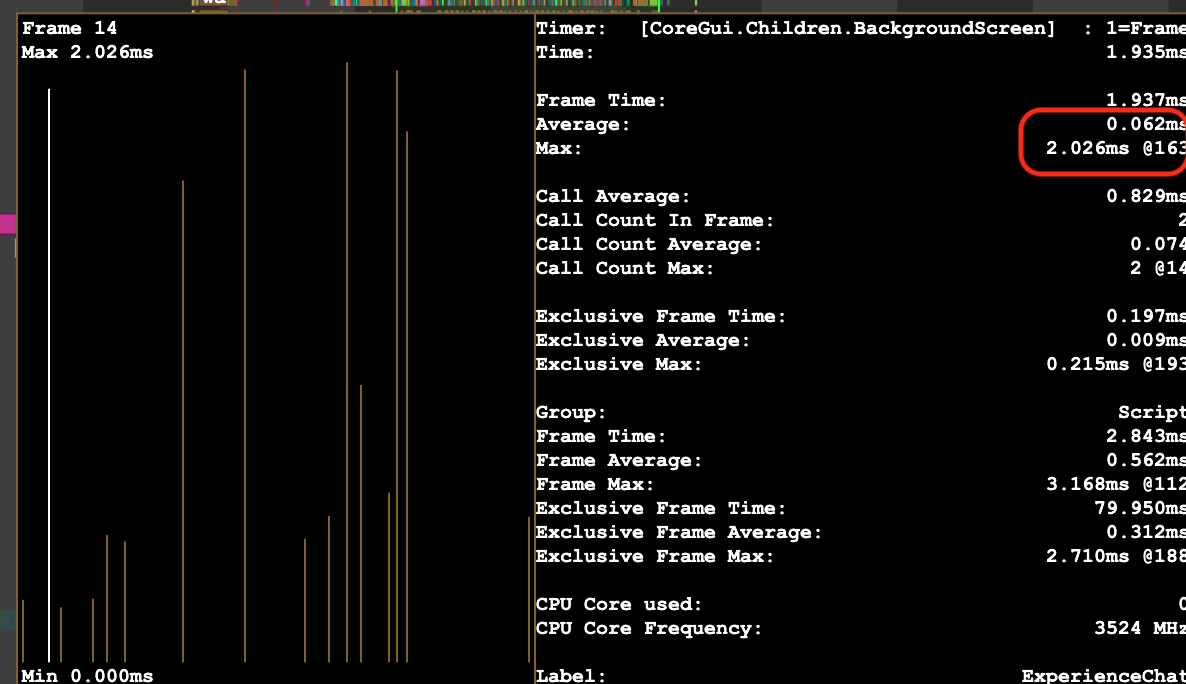Select the "1.937ms" Frame Time value
The width and height of the screenshot is (1186, 684).
tap(1146, 100)
